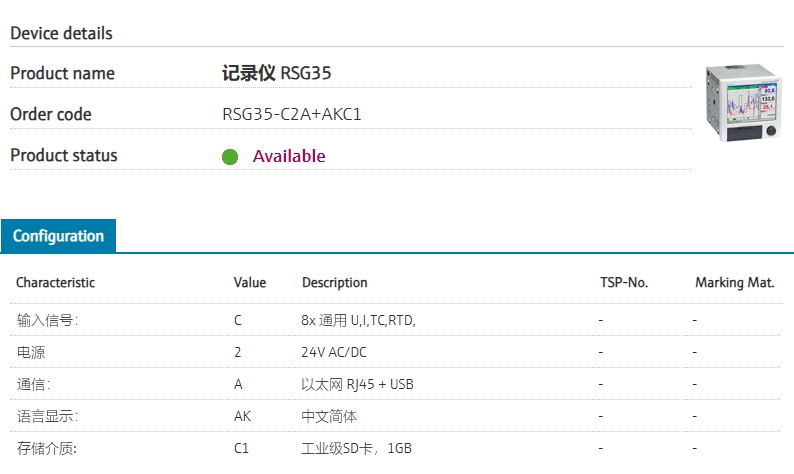This screenshot has width=794, height=474.
Task: Select the 存储介质 characteristic row
Action: pyautogui.click(x=47, y=448)
